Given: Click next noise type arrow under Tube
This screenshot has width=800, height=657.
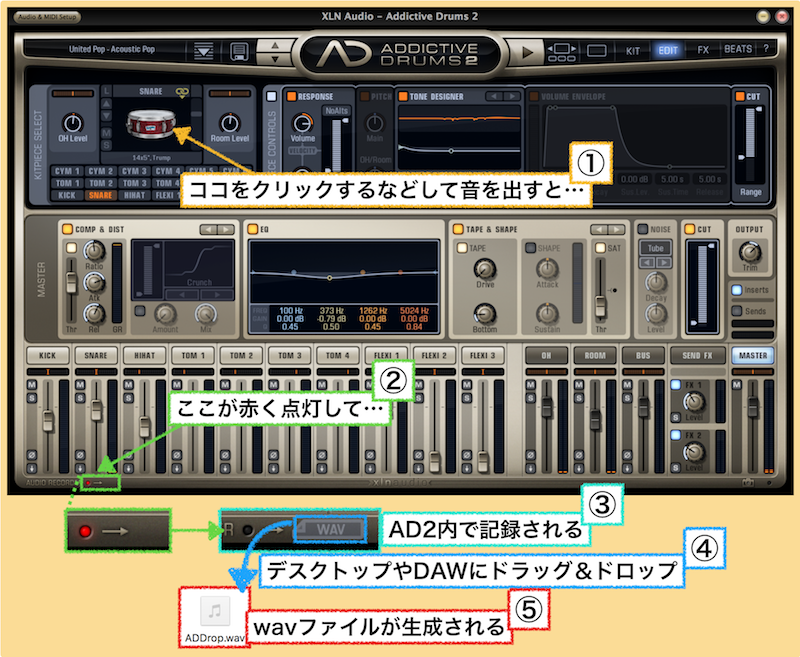Looking at the screenshot, I should tap(664, 263).
